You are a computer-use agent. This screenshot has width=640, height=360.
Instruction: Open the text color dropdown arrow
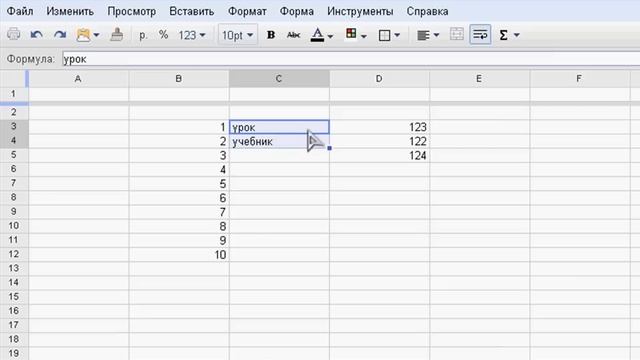click(x=330, y=36)
